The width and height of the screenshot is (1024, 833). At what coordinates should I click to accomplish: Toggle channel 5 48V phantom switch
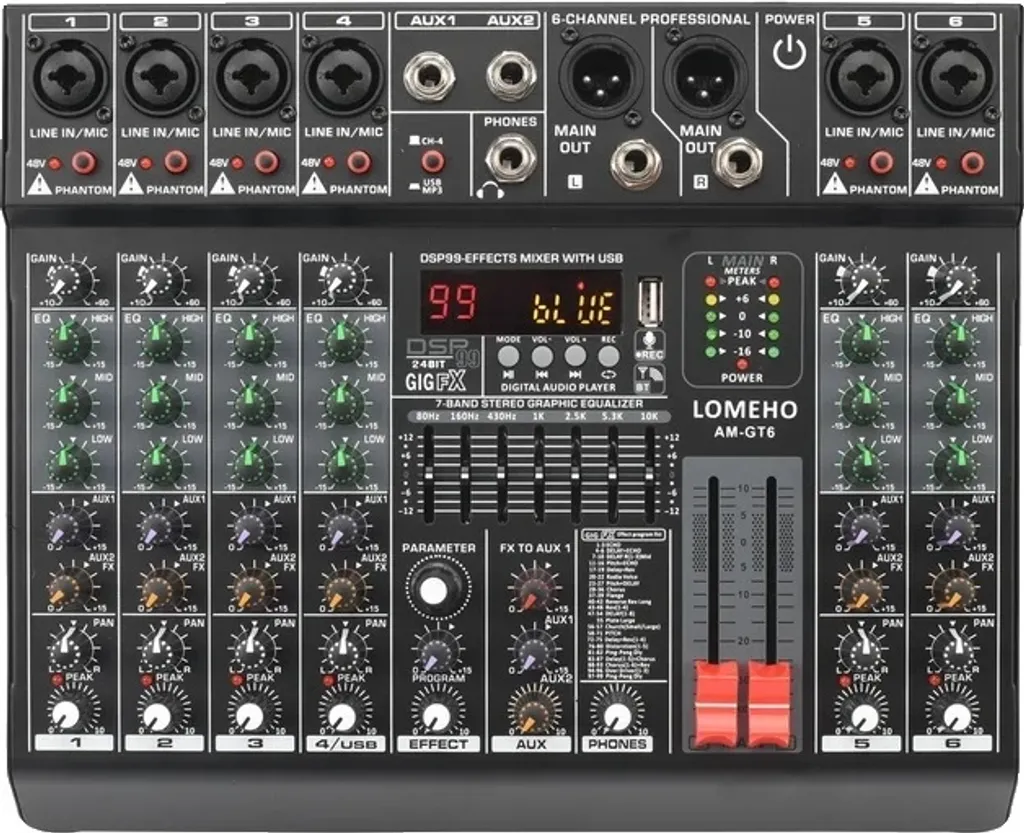880,162
